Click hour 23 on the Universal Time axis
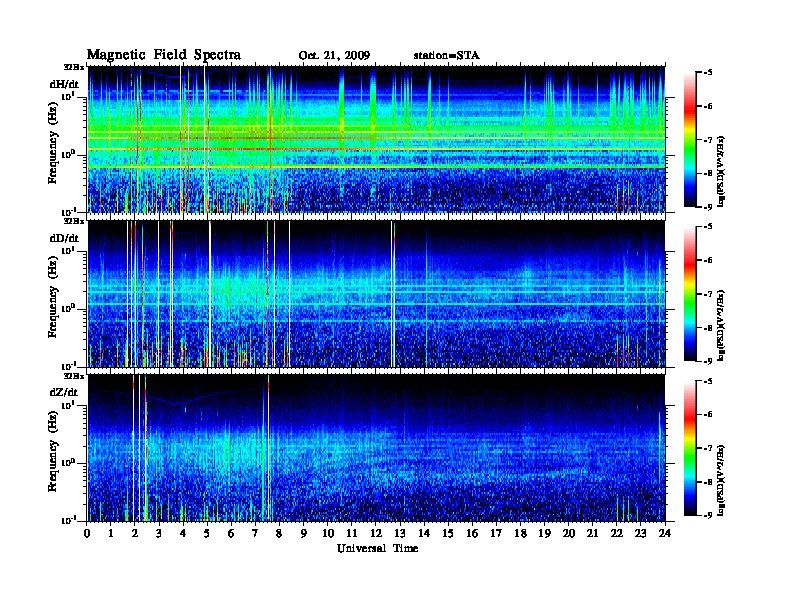 pos(640,534)
